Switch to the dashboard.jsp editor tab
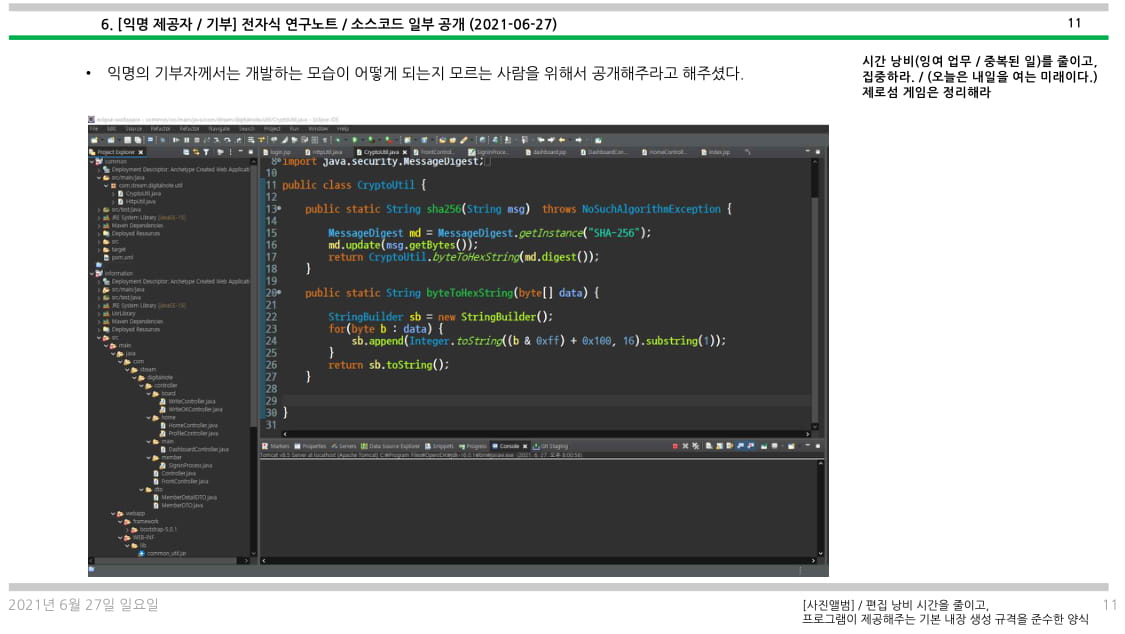 coord(547,153)
